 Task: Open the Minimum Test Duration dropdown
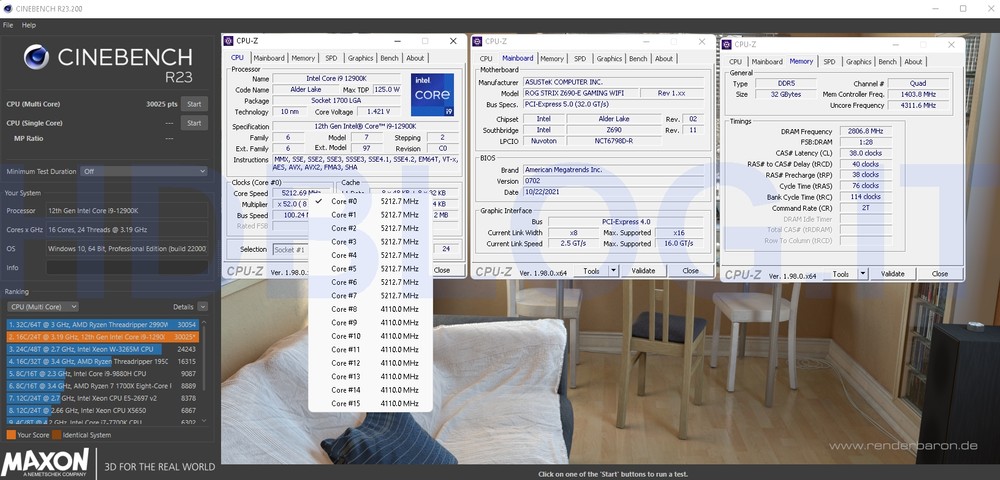[x=144, y=171]
